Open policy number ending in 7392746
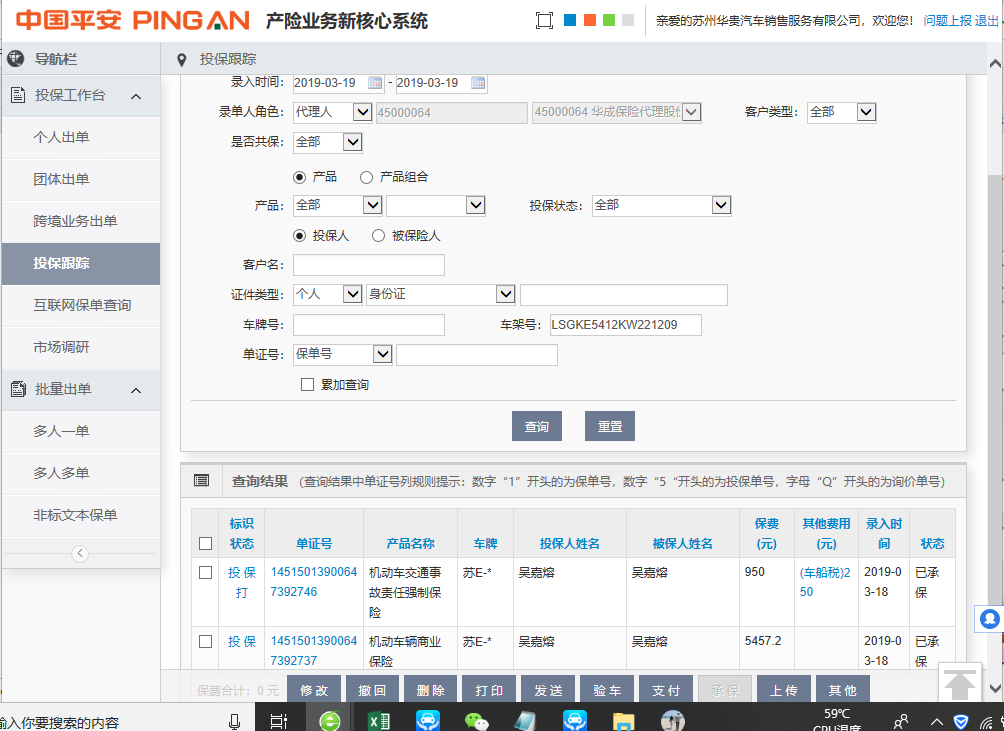 (313, 581)
